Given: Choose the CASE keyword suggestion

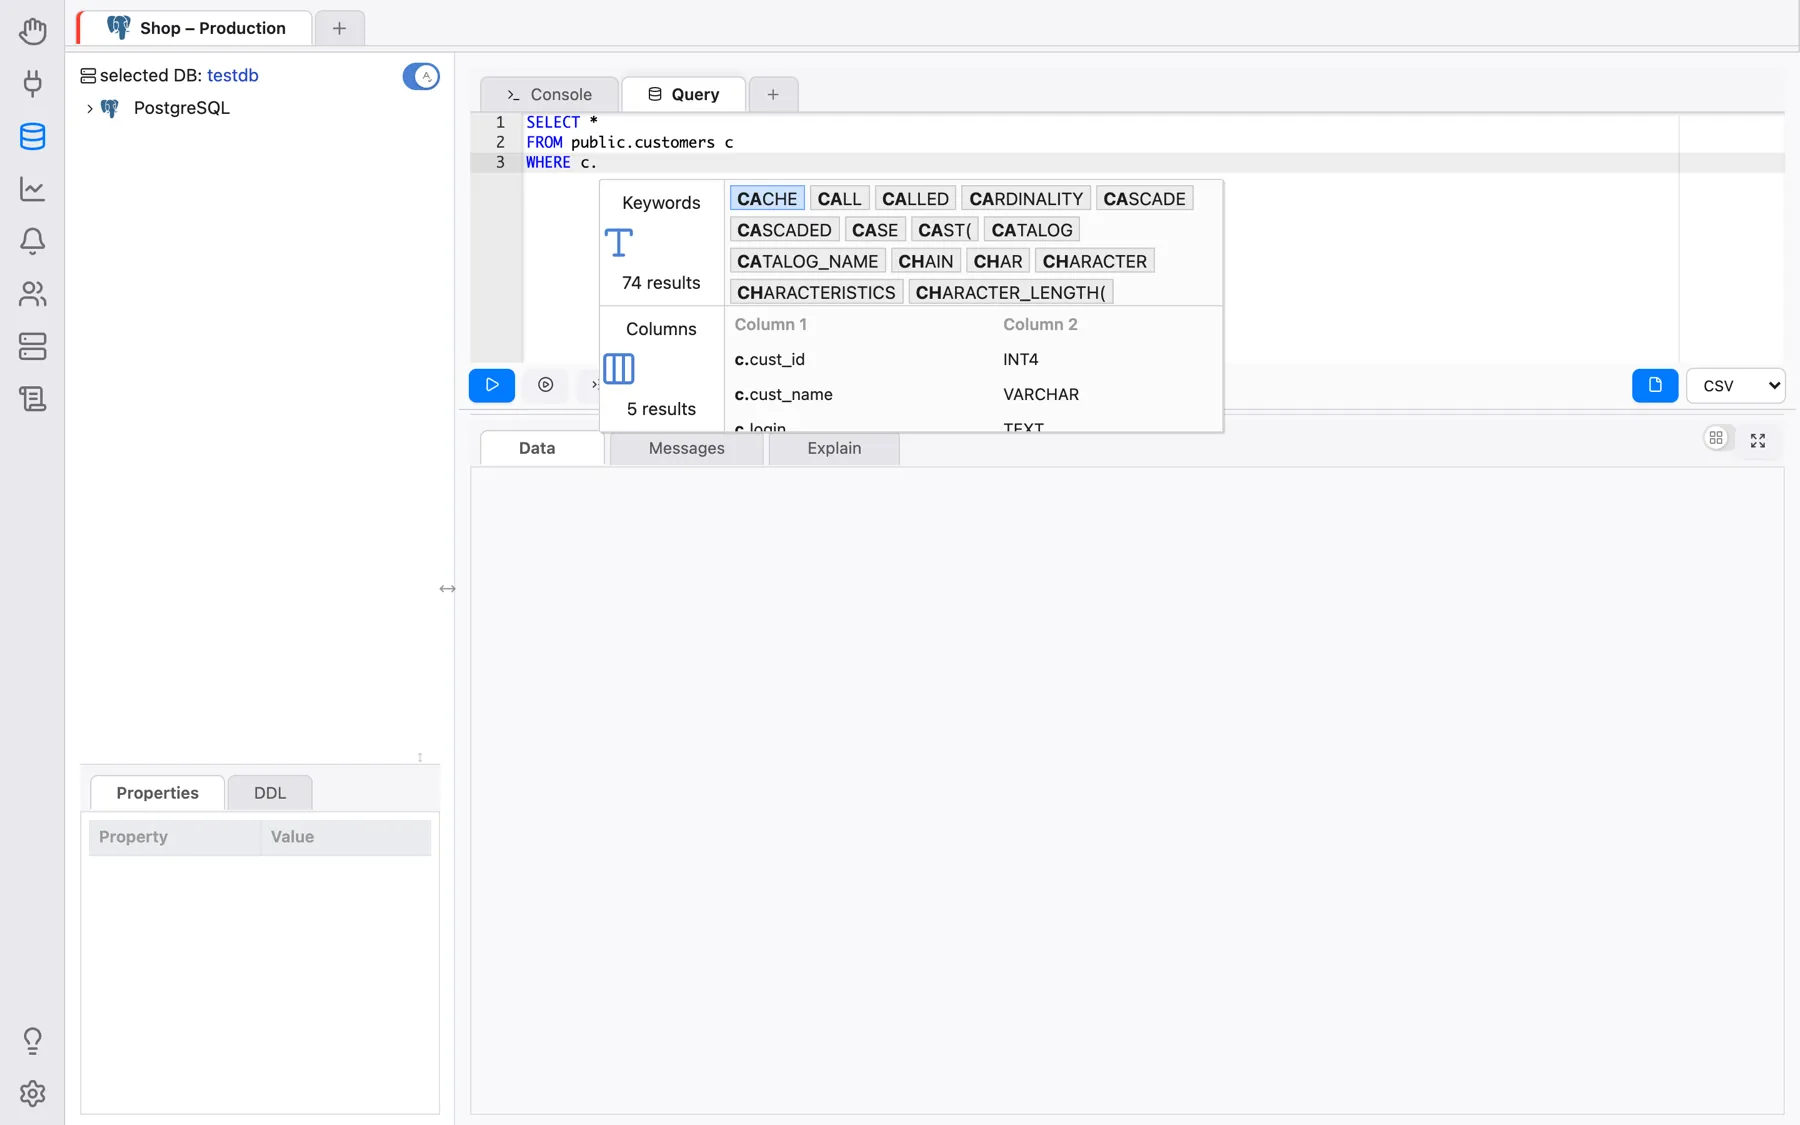Looking at the screenshot, I should [x=875, y=230].
